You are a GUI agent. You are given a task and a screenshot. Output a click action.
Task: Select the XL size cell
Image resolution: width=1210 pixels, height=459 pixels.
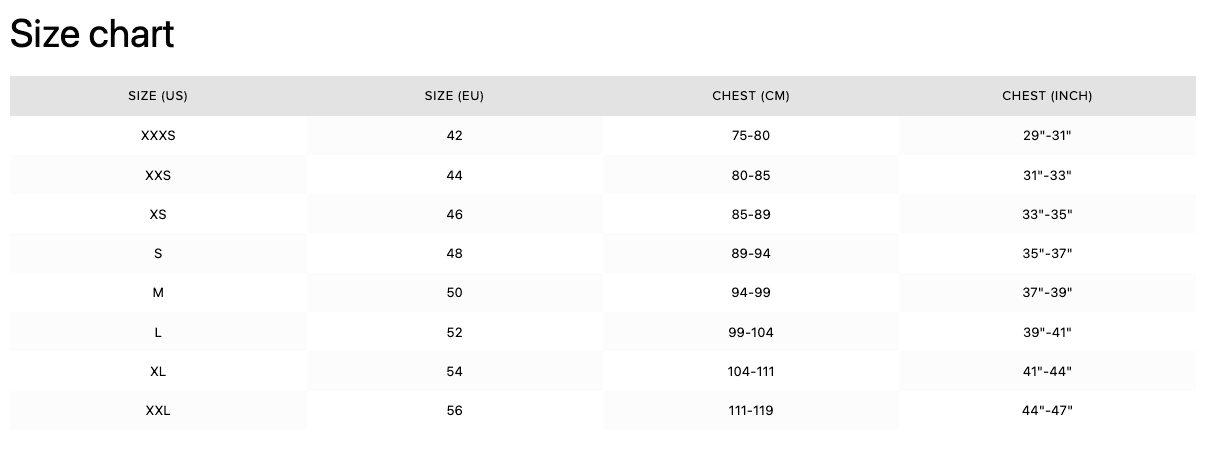click(x=158, y=371)
